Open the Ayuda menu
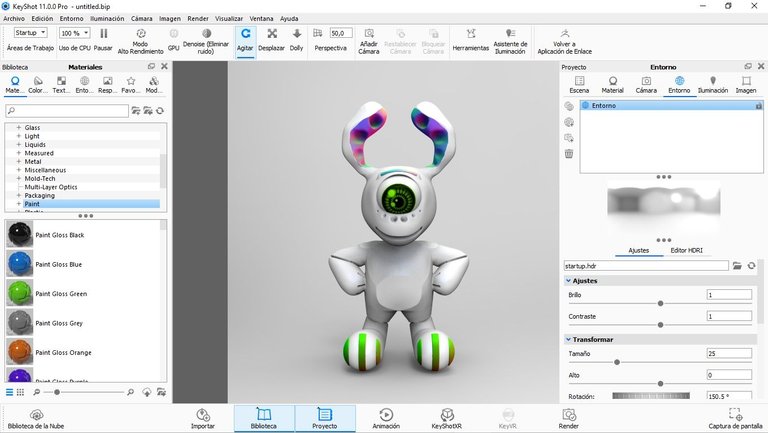 point(289,19)
